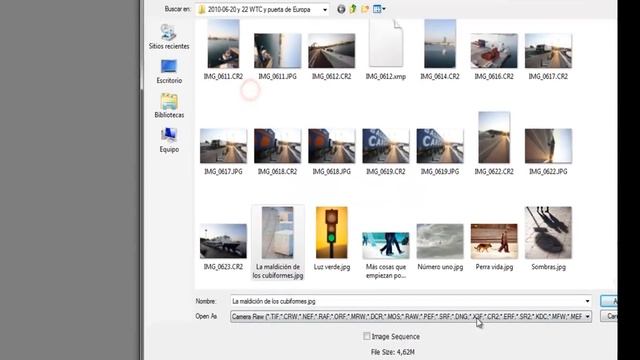Select IMG_0622.JPG thumbnail

point(548,146)
